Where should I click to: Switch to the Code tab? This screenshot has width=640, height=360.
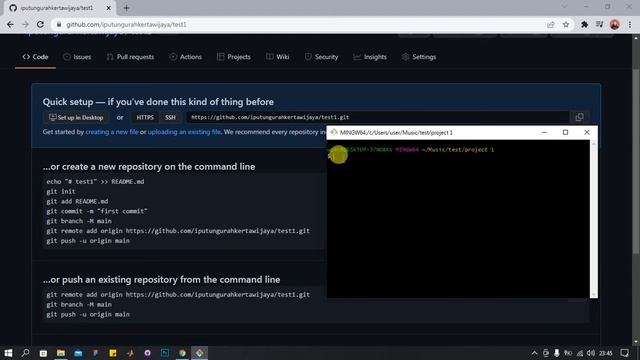click(x=36, y=57)
